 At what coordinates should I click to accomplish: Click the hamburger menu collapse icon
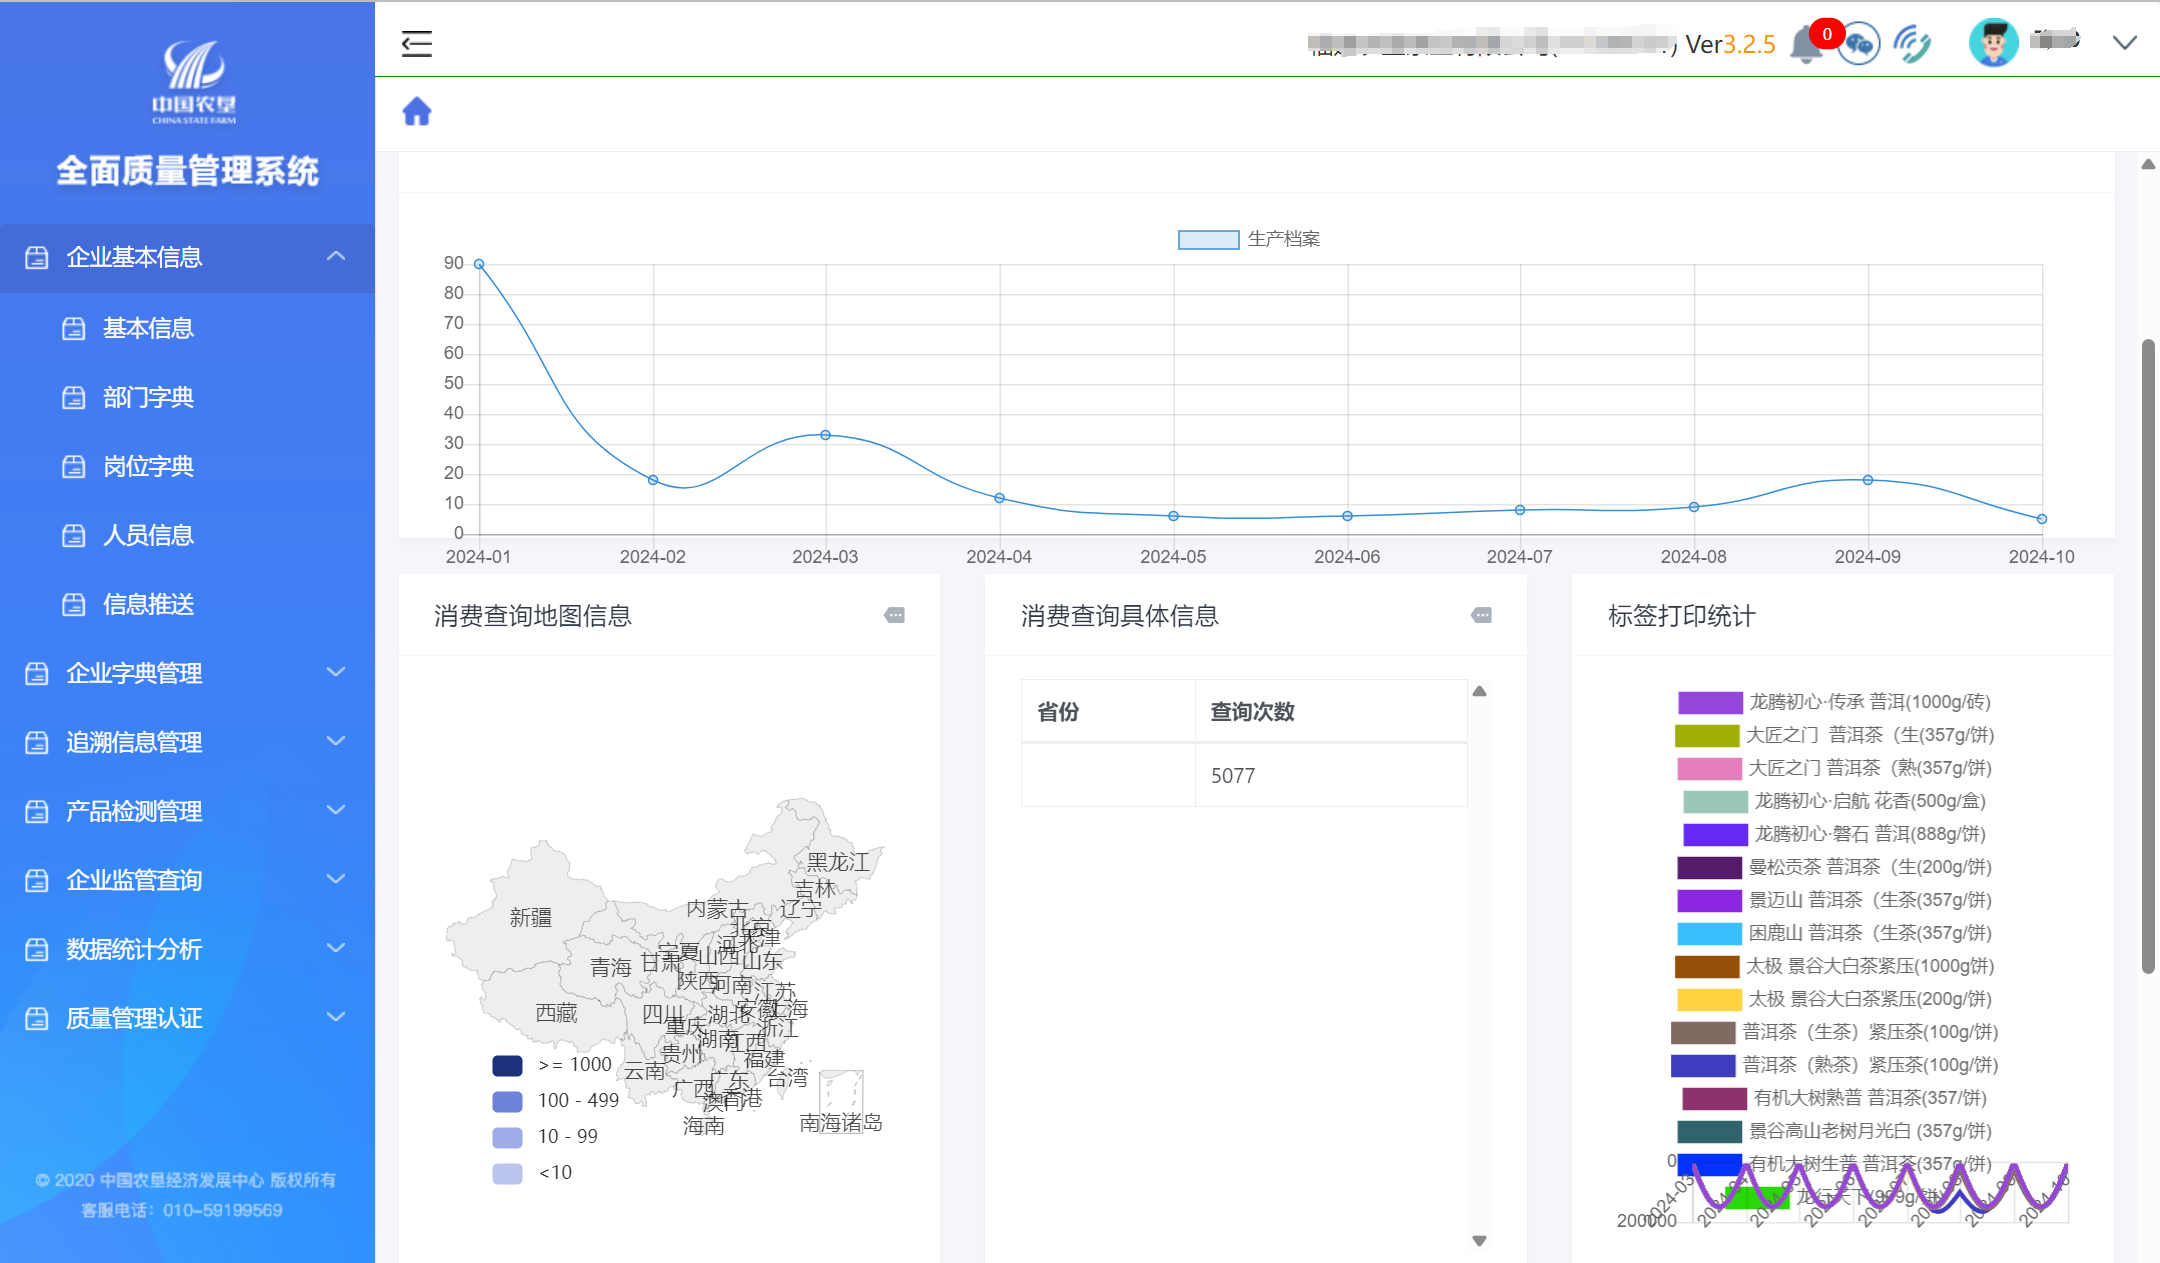point(416,44)
